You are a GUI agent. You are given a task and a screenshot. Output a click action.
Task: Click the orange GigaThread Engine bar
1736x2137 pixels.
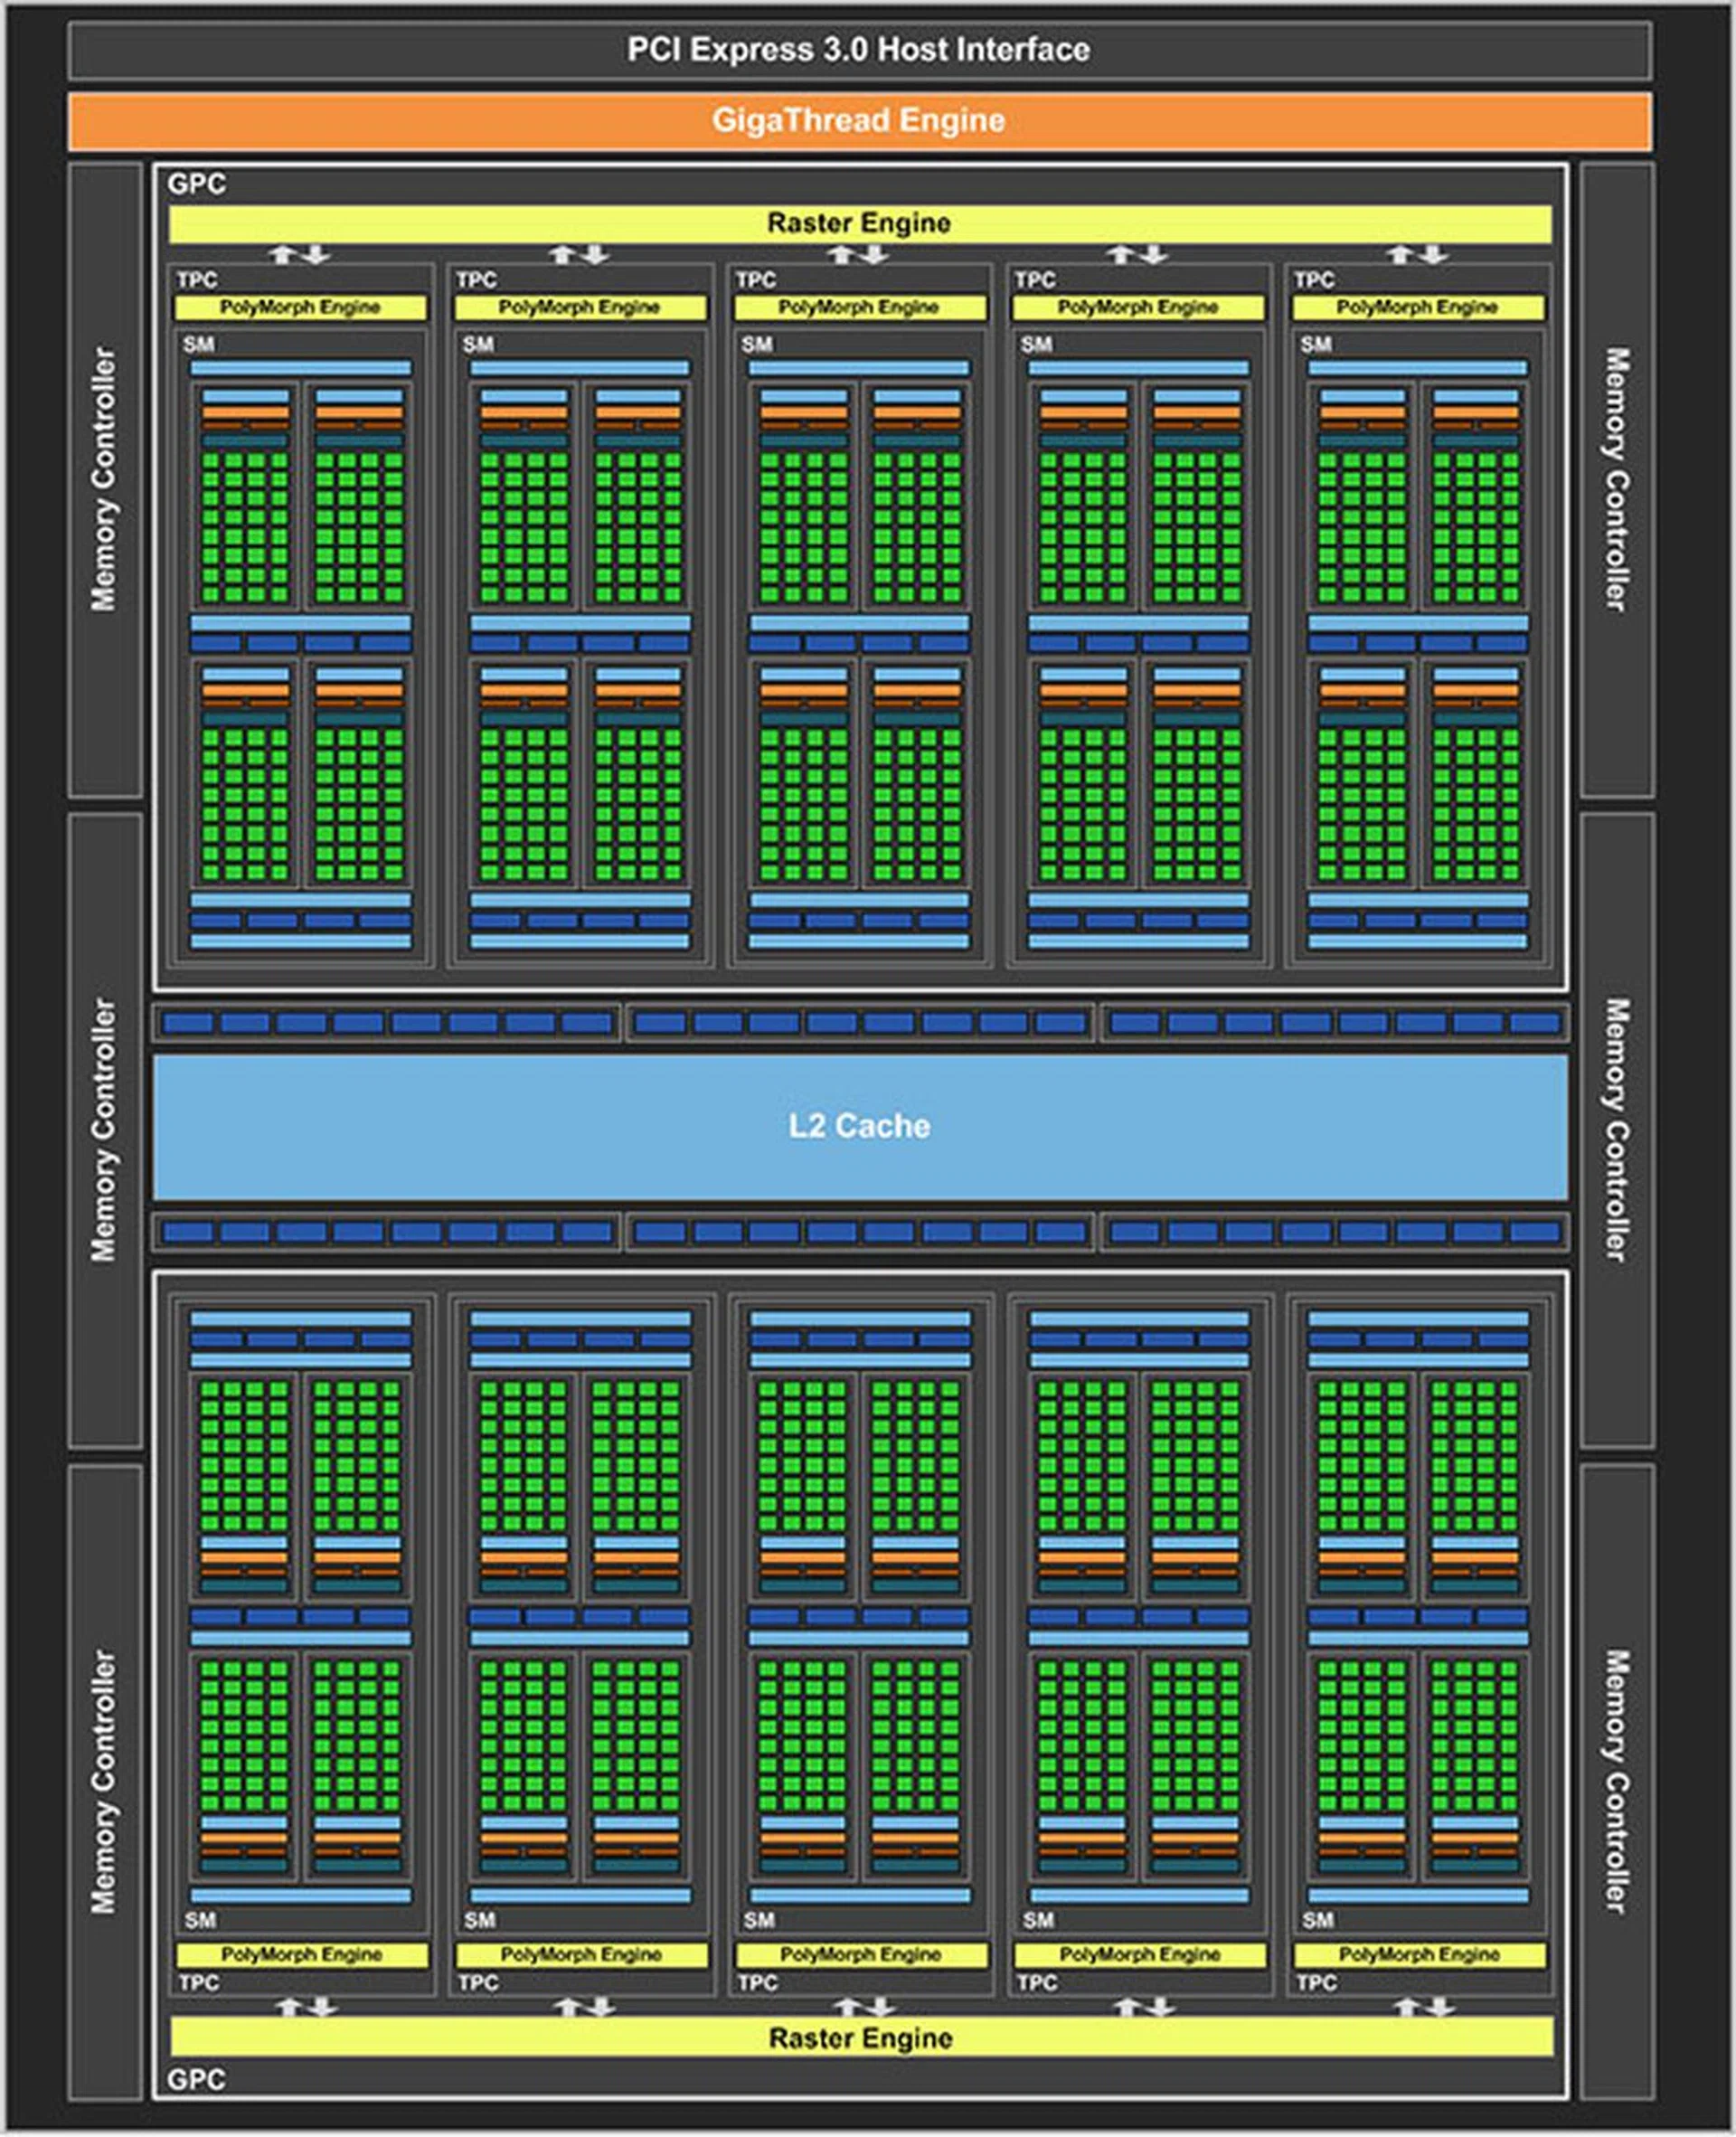tap(858, 121)
